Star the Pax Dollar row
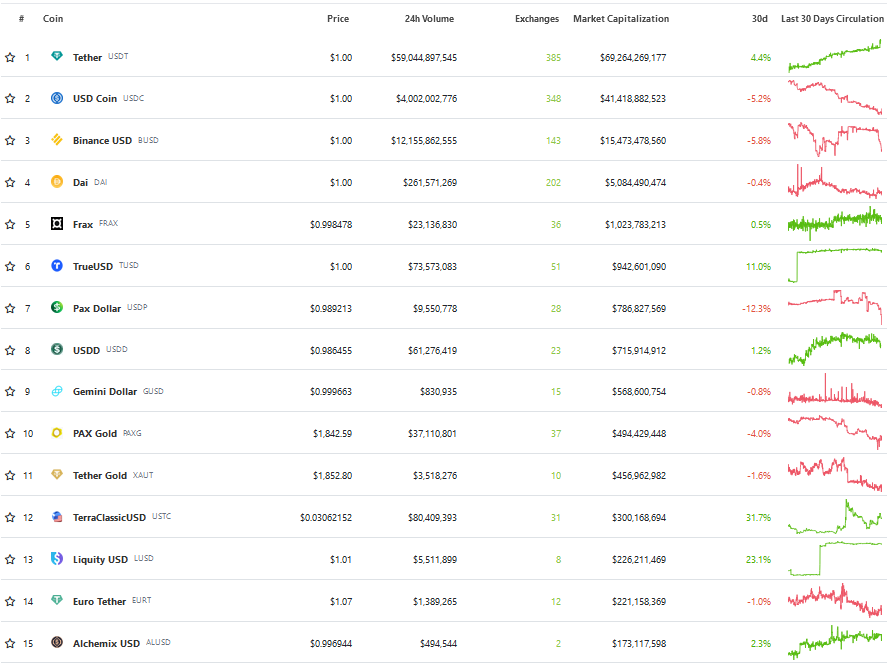Viewport: 887px width, 665px height. coord(10,308)
